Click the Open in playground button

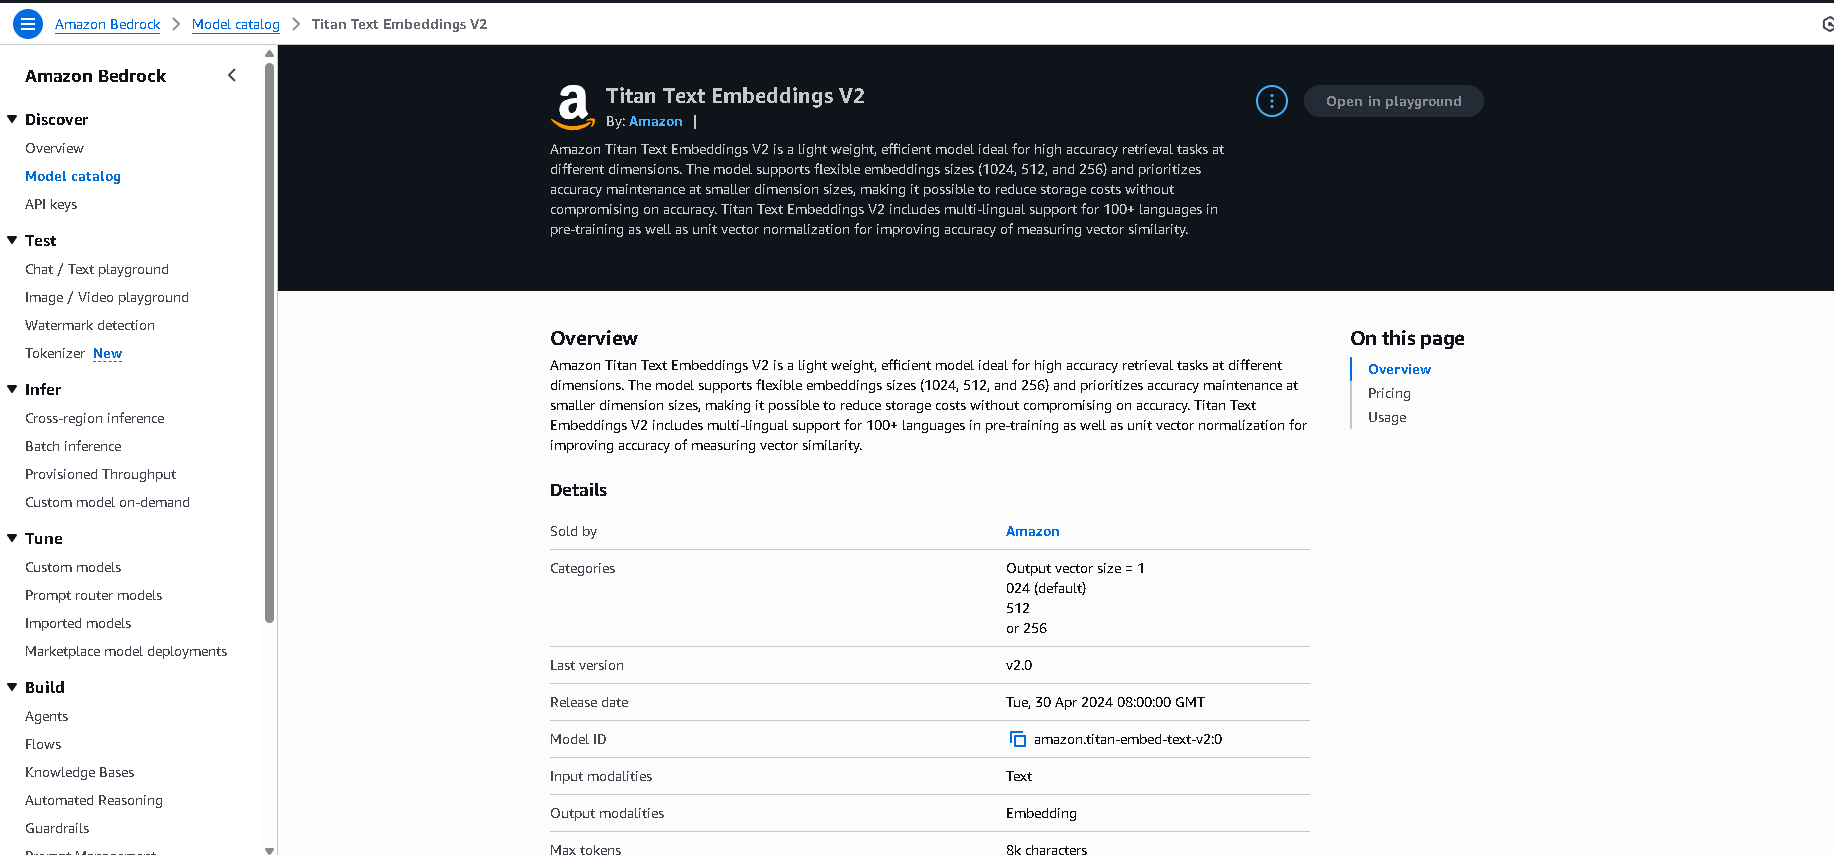point(1393,101)
